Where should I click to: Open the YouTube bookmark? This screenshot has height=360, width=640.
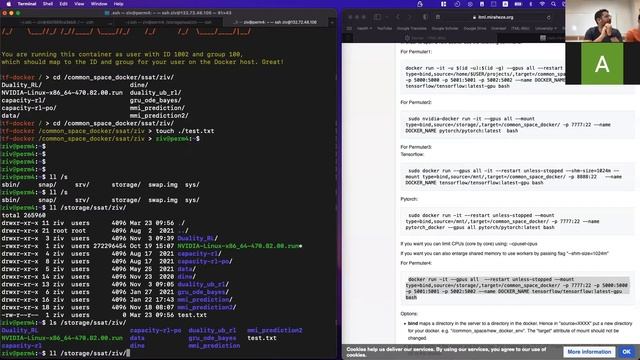(384, 29)
